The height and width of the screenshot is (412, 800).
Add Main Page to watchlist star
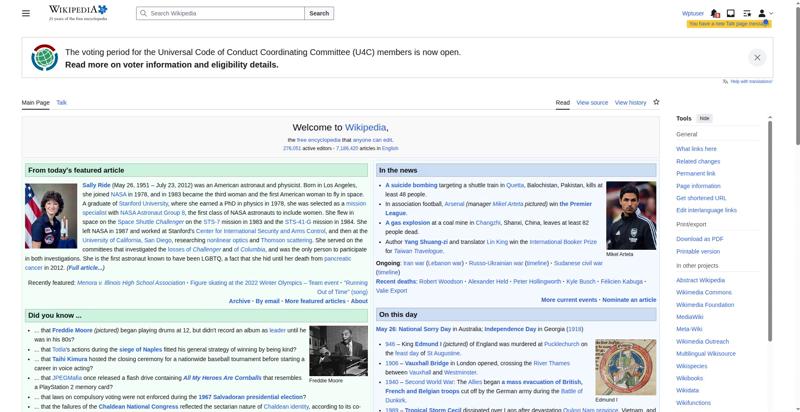click(656, 102)
